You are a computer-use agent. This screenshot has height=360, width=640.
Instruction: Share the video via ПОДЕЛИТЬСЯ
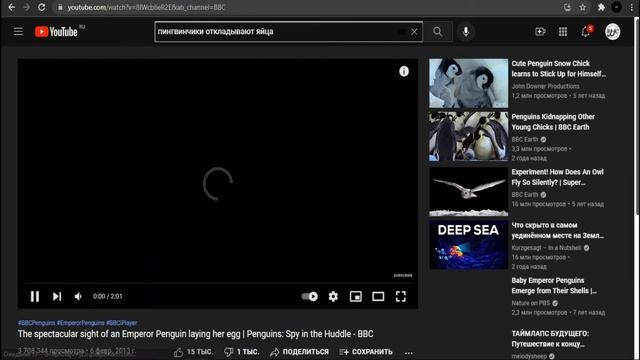300,352
